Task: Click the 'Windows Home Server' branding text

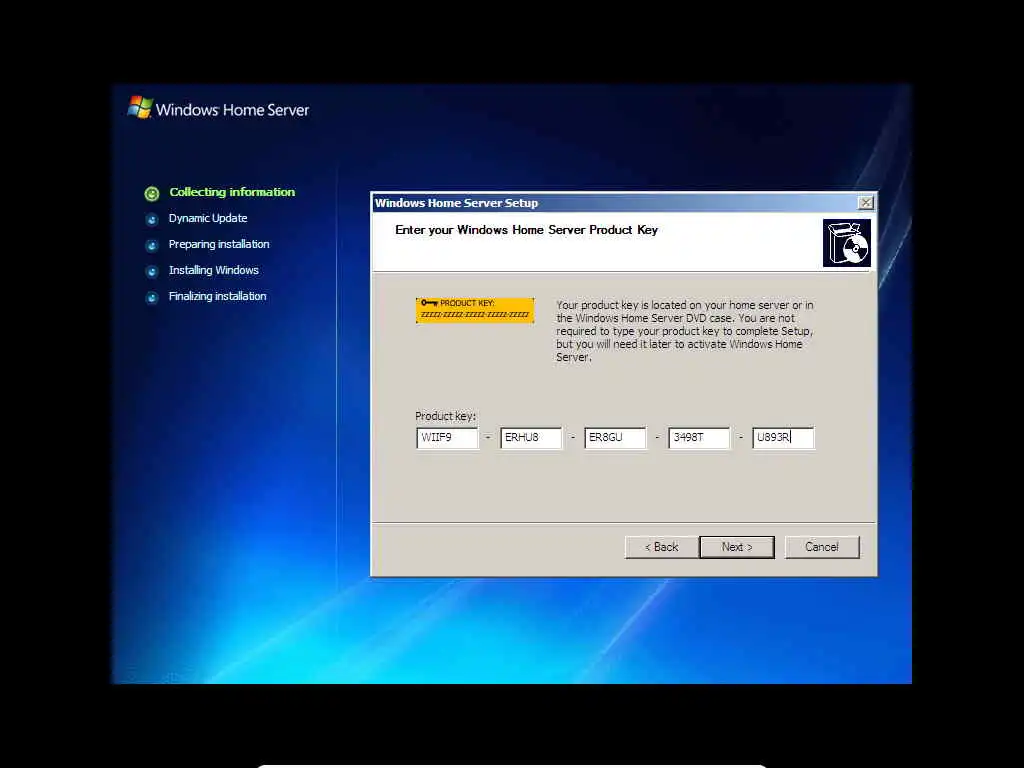Action: [x=232, y=110]
